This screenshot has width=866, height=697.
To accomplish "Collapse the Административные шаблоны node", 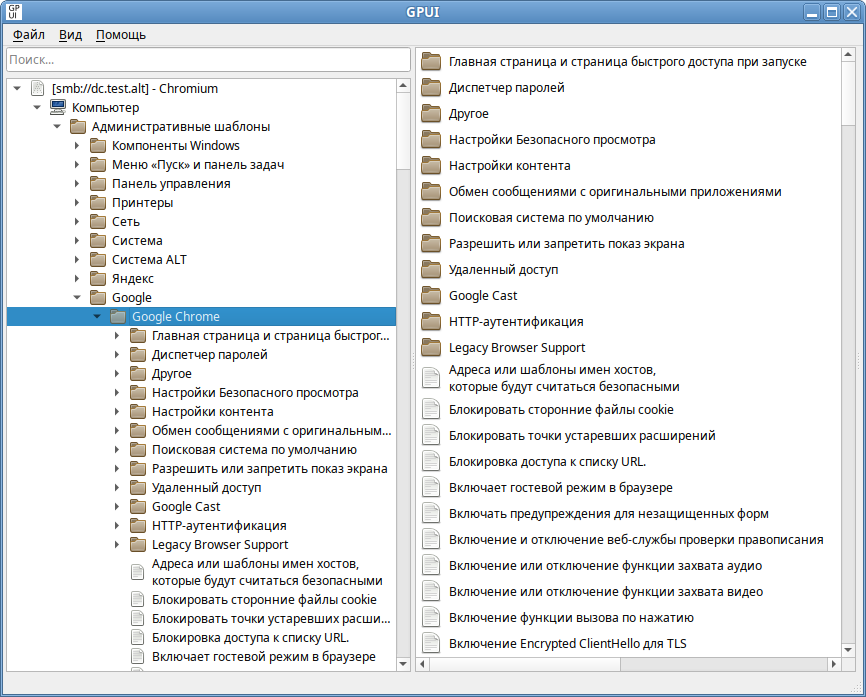I will click(57, 127).
